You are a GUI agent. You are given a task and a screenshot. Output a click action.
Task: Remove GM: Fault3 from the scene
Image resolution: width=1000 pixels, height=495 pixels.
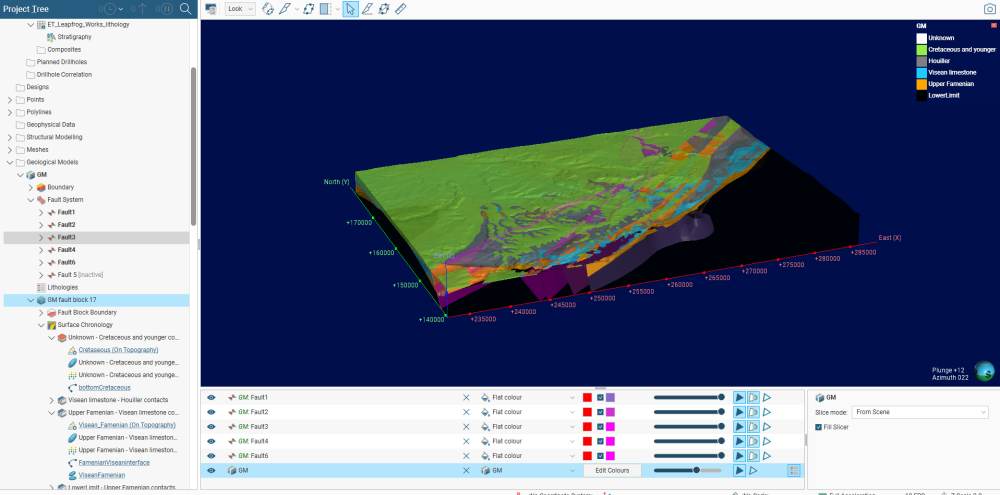[x=466, y=427]
